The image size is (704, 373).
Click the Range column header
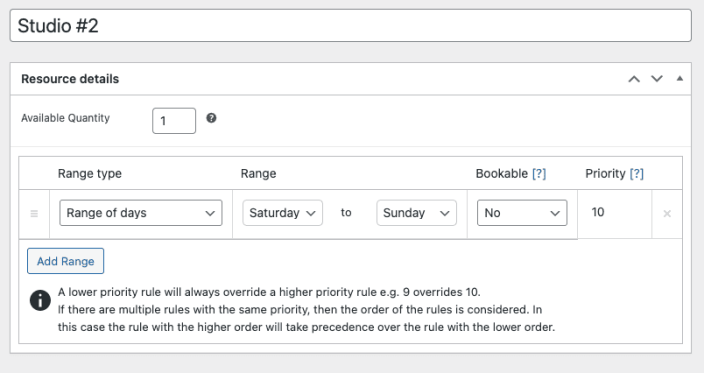(x=259, y=174)
